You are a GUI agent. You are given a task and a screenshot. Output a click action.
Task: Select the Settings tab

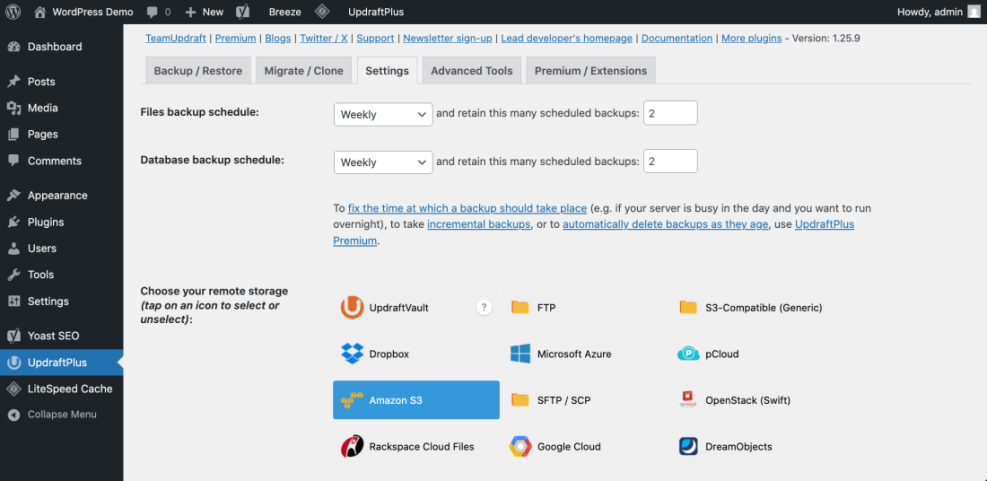pos(387,71)
